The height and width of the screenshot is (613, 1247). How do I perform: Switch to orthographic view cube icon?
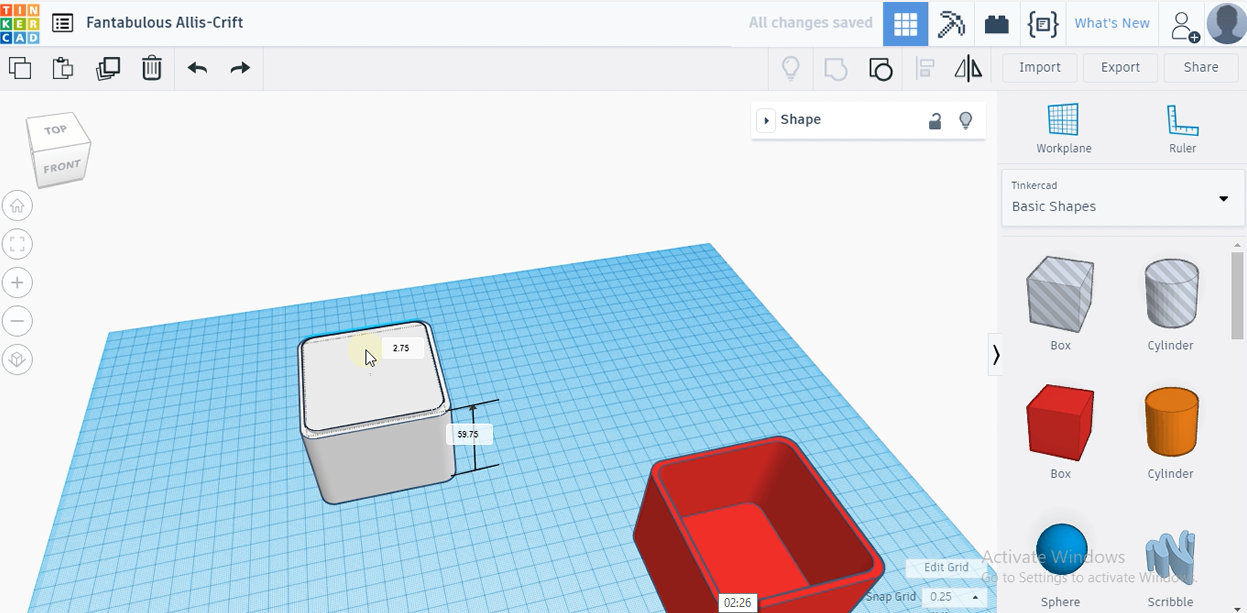click(17, 359)
